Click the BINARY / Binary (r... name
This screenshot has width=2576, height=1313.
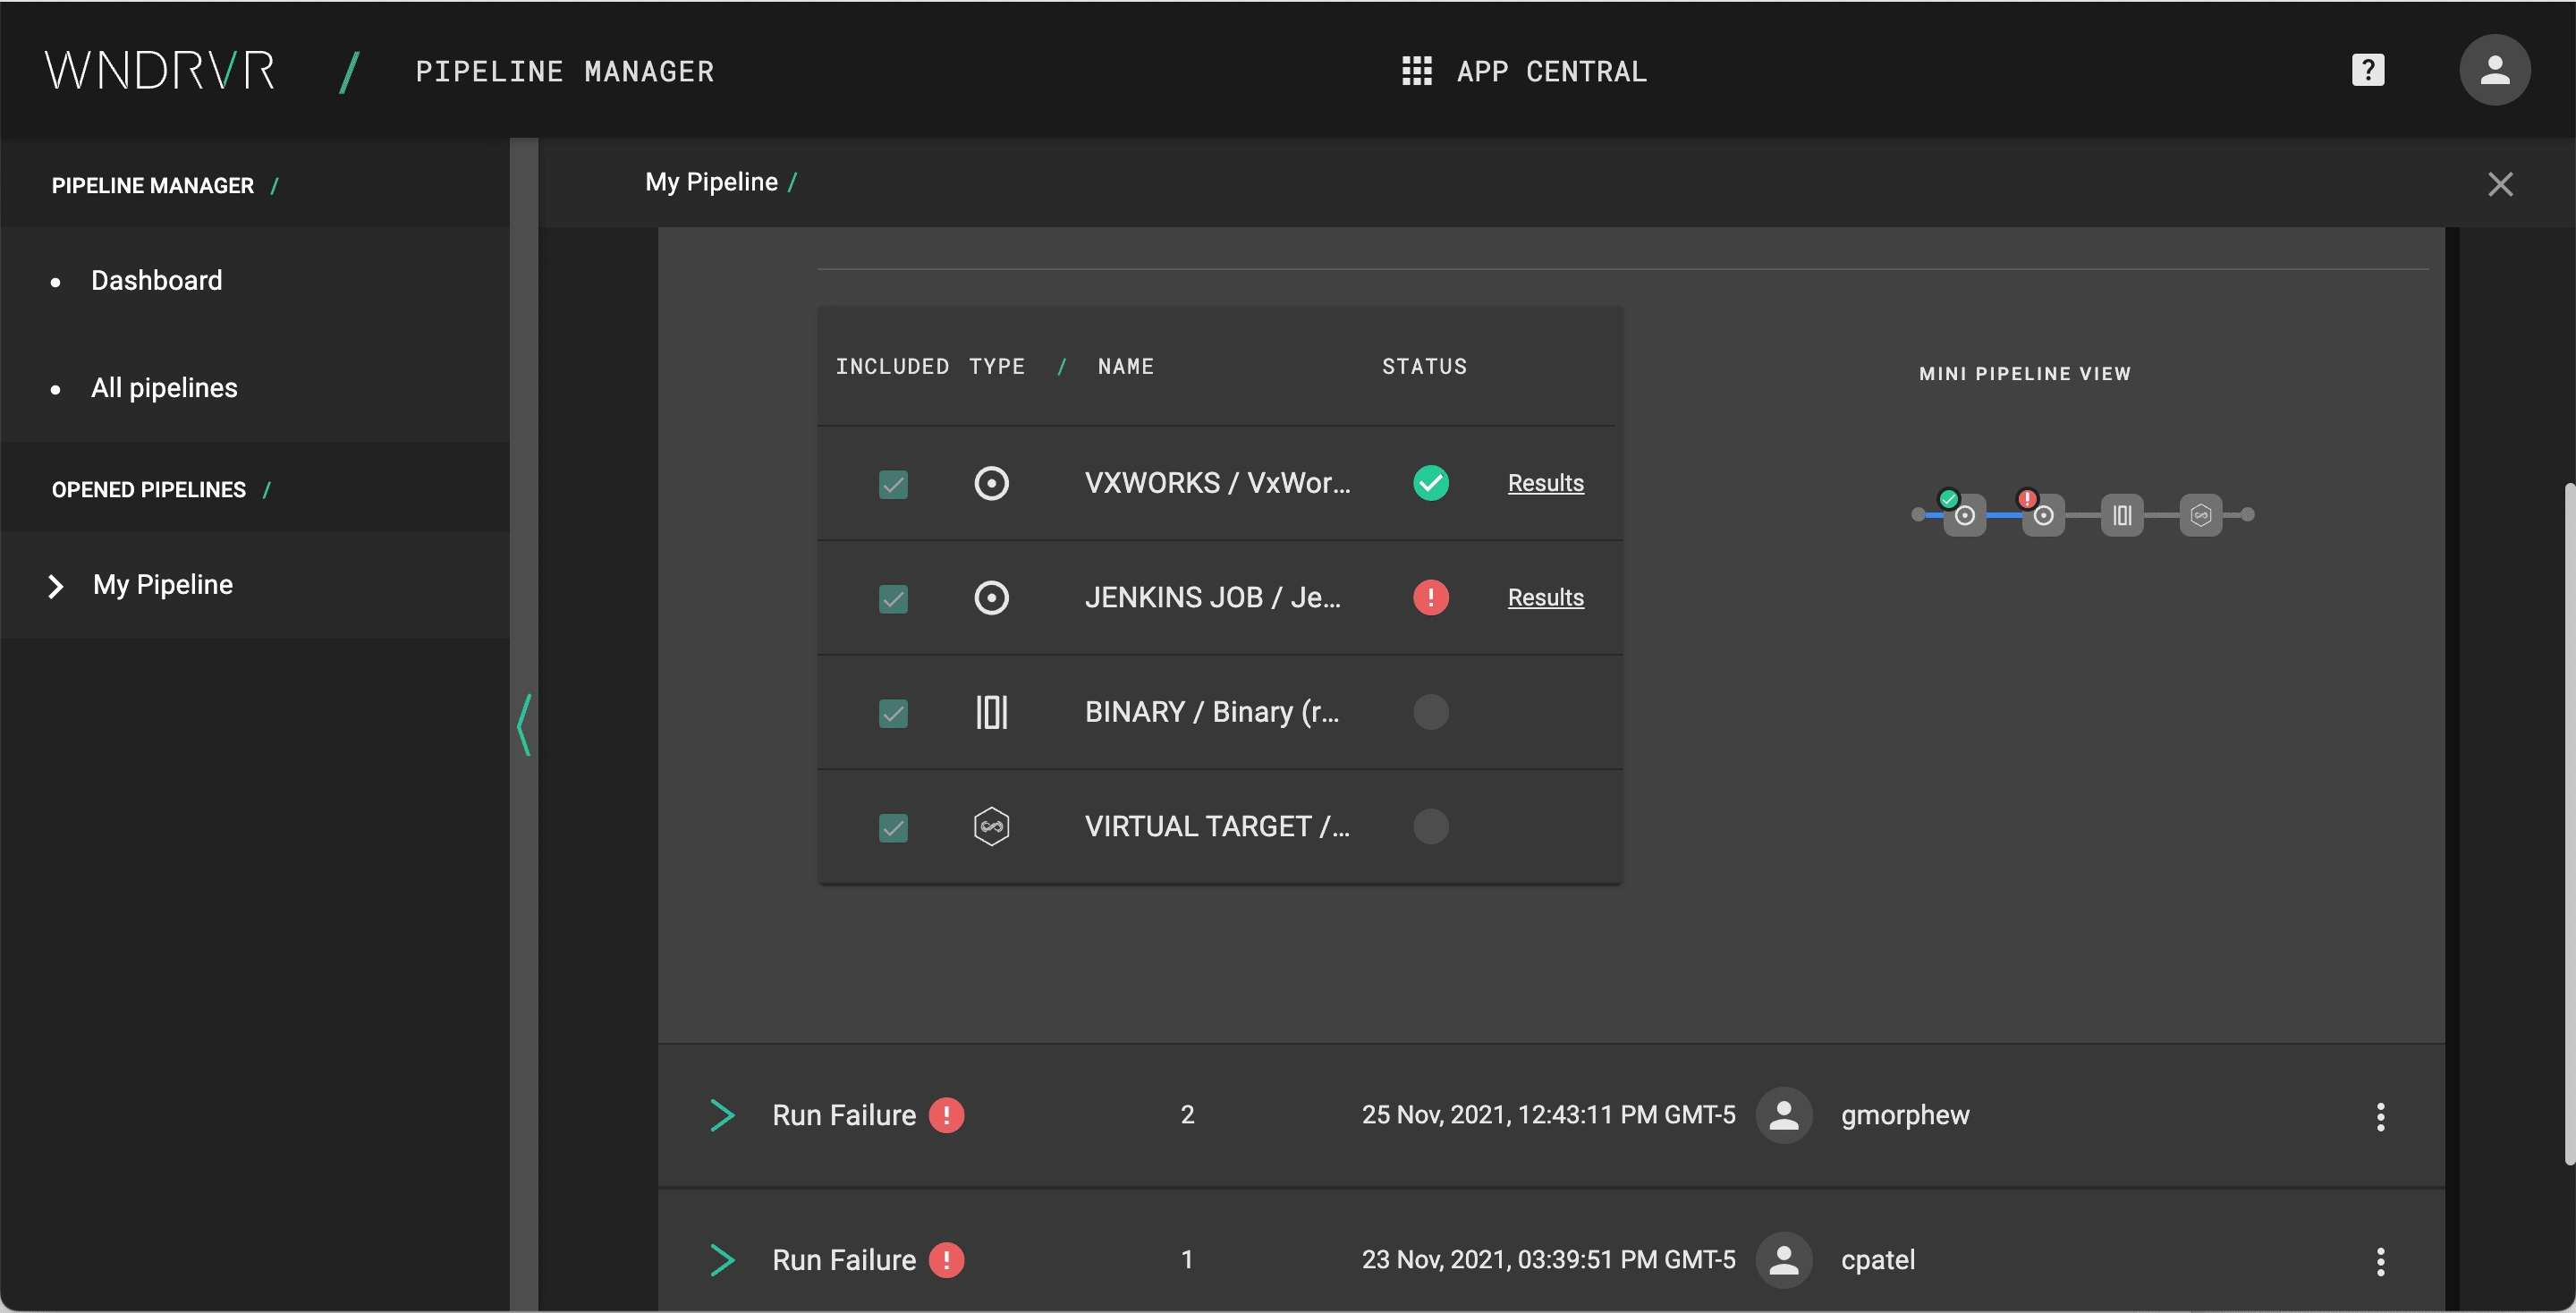pyautogui.click(x=1211, y=713)
